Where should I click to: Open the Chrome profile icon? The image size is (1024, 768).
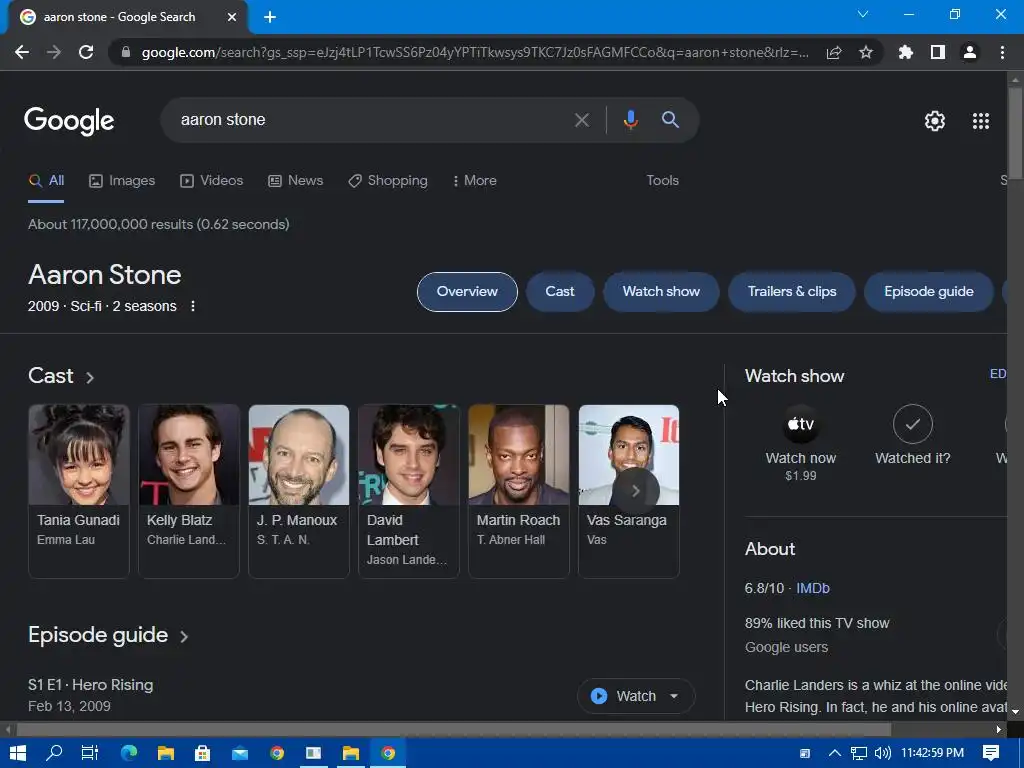tap(970, 52)
